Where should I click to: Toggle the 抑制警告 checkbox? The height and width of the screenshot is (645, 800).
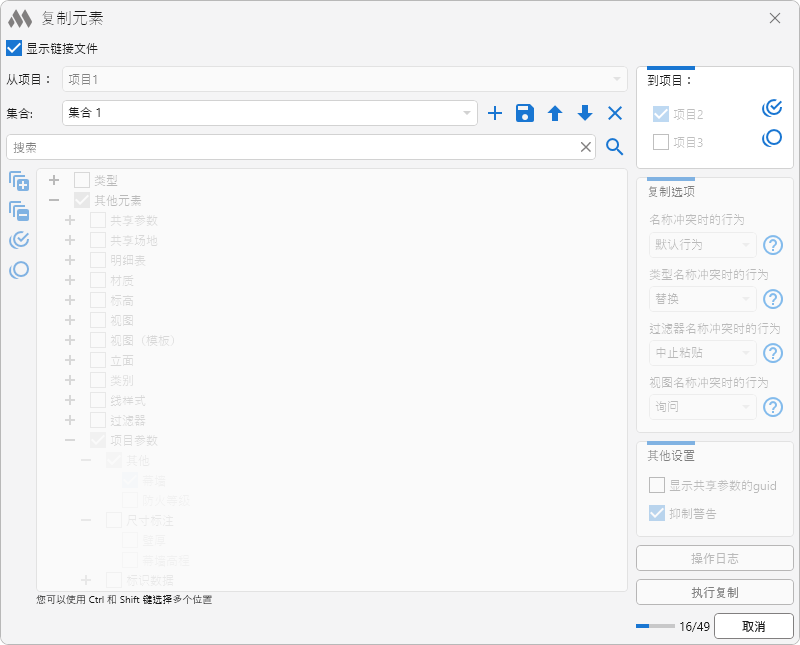(x=657, y=513)
